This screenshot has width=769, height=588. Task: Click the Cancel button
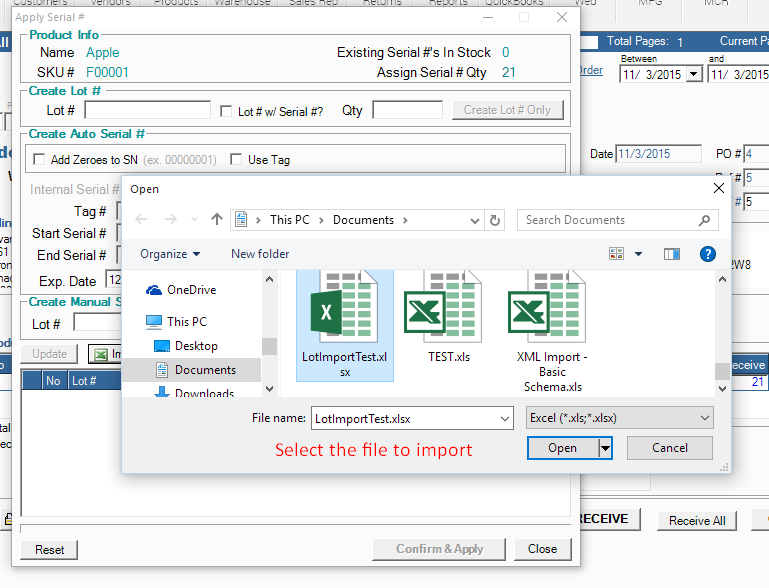pos(669,448)
